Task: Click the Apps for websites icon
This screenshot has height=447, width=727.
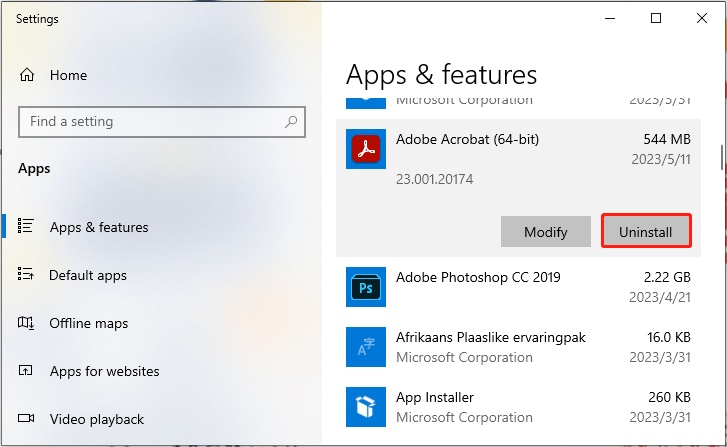Action: click(x=26, y=370)
